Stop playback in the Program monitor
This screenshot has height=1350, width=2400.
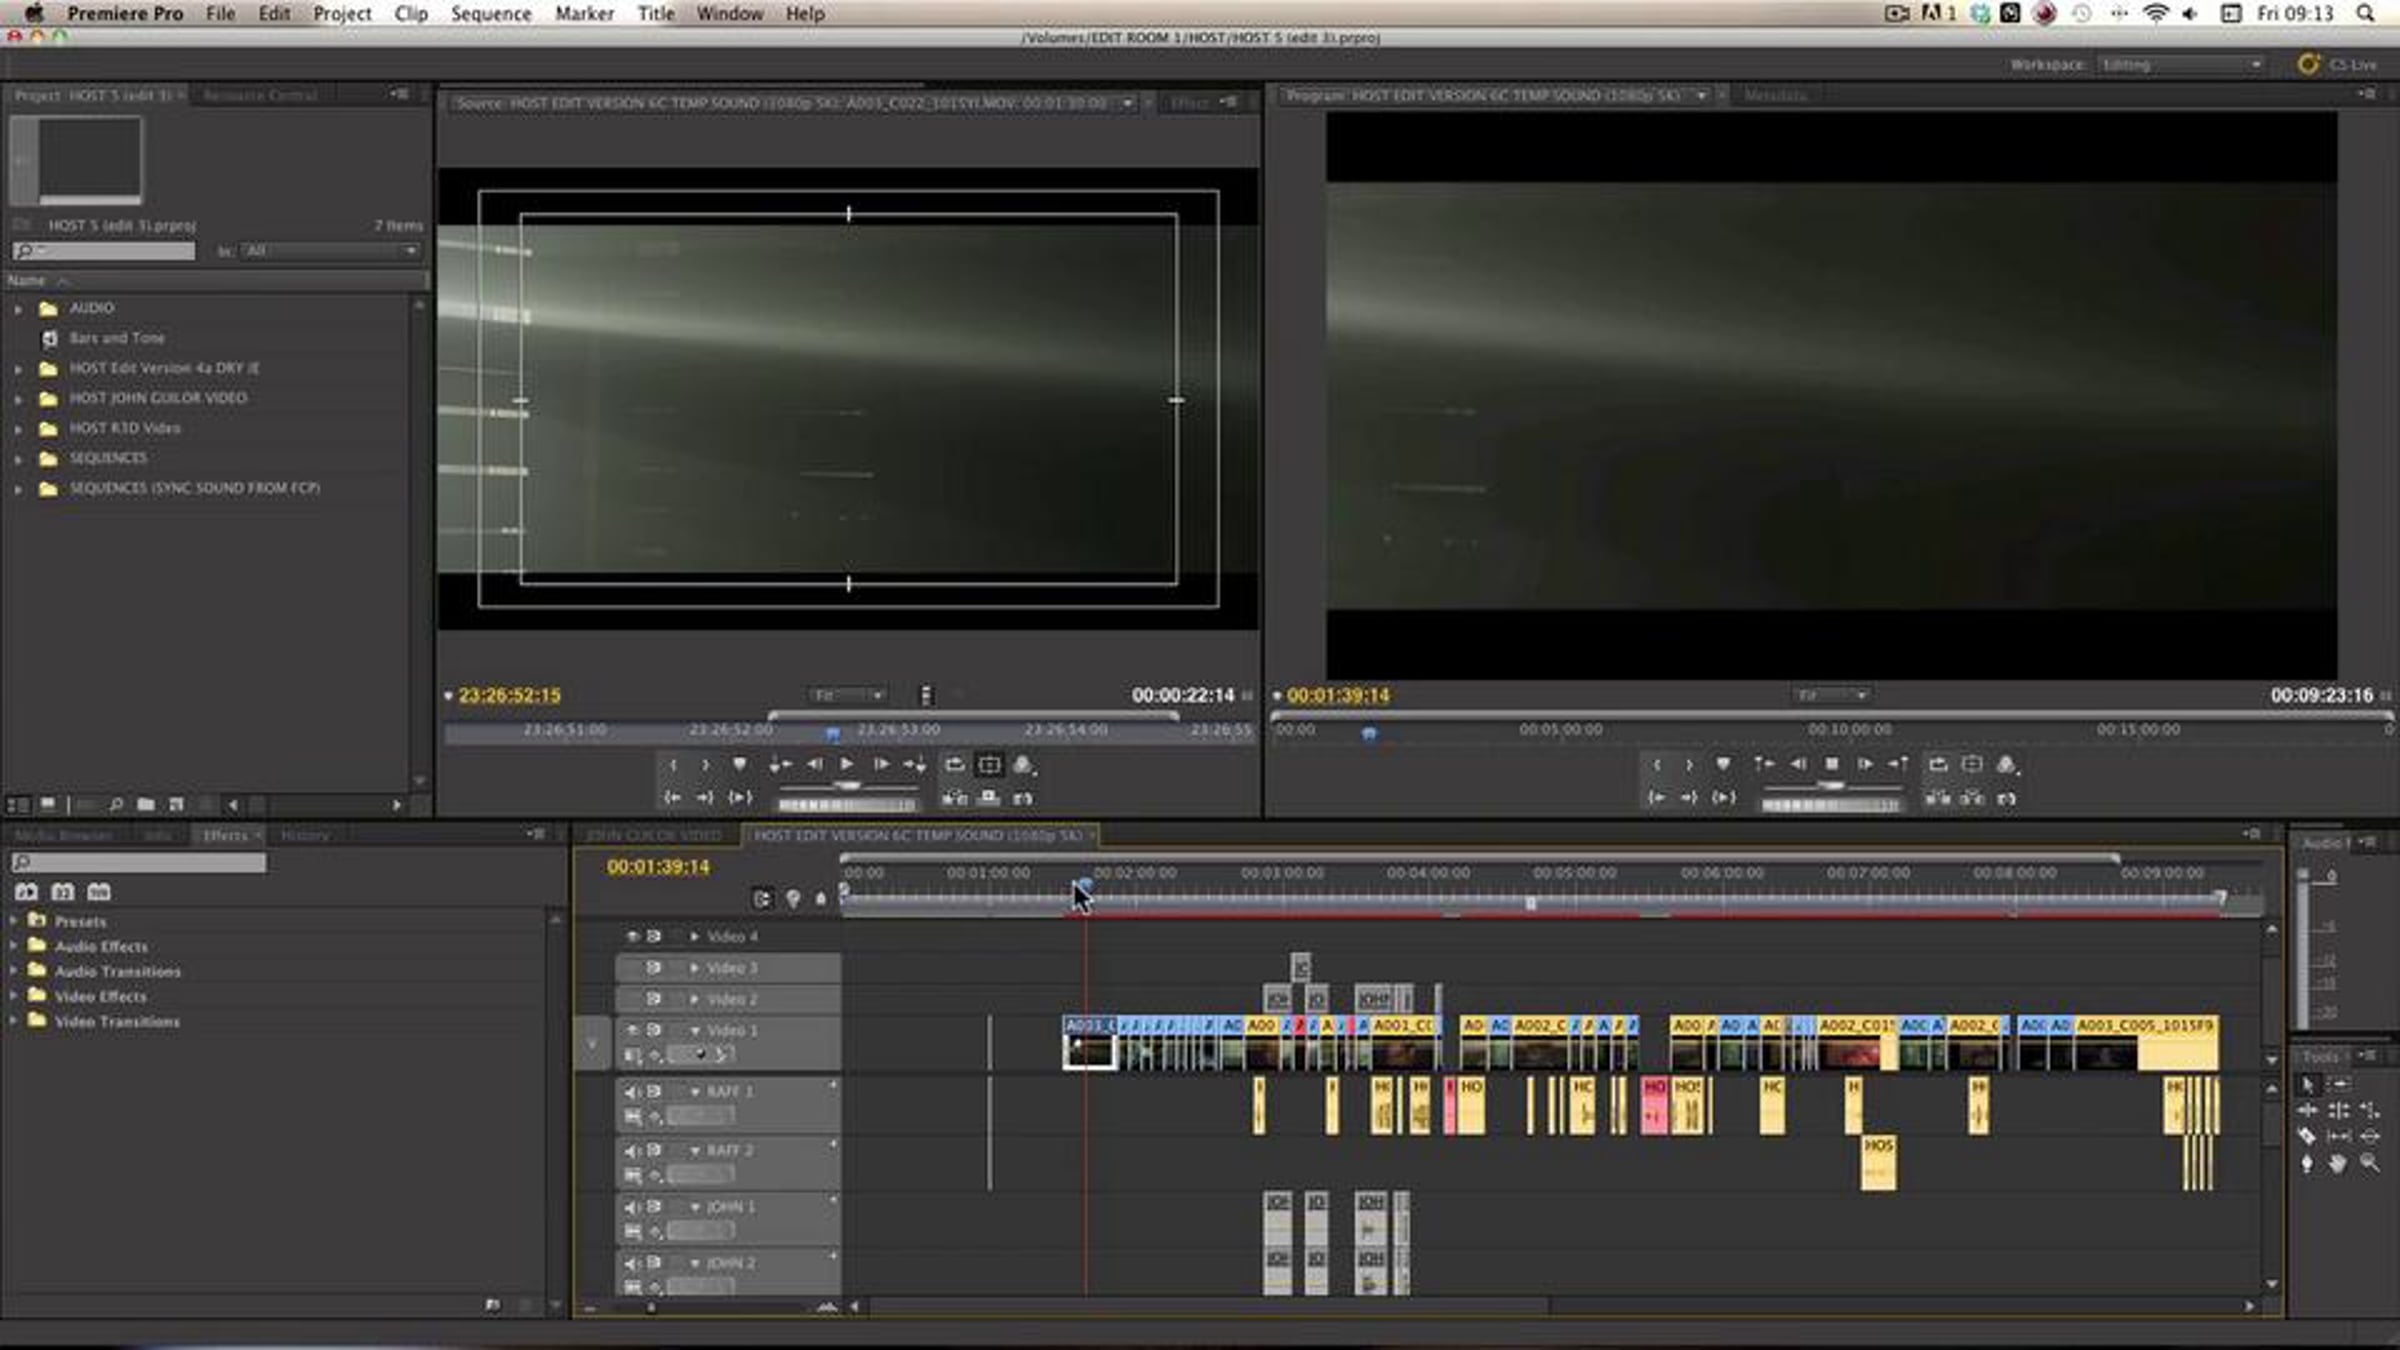[x=1831, y=765]
